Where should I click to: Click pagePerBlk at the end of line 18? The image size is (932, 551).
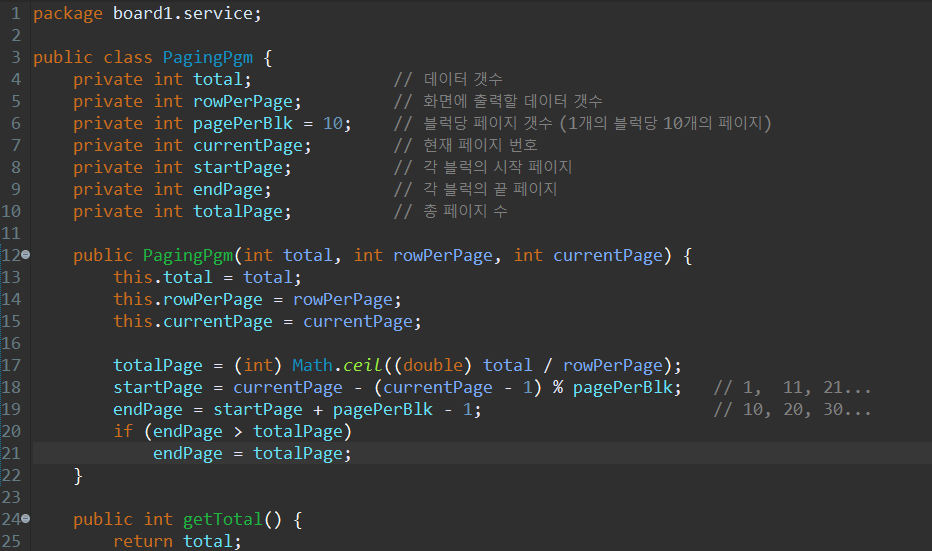(x=622, y=388)
